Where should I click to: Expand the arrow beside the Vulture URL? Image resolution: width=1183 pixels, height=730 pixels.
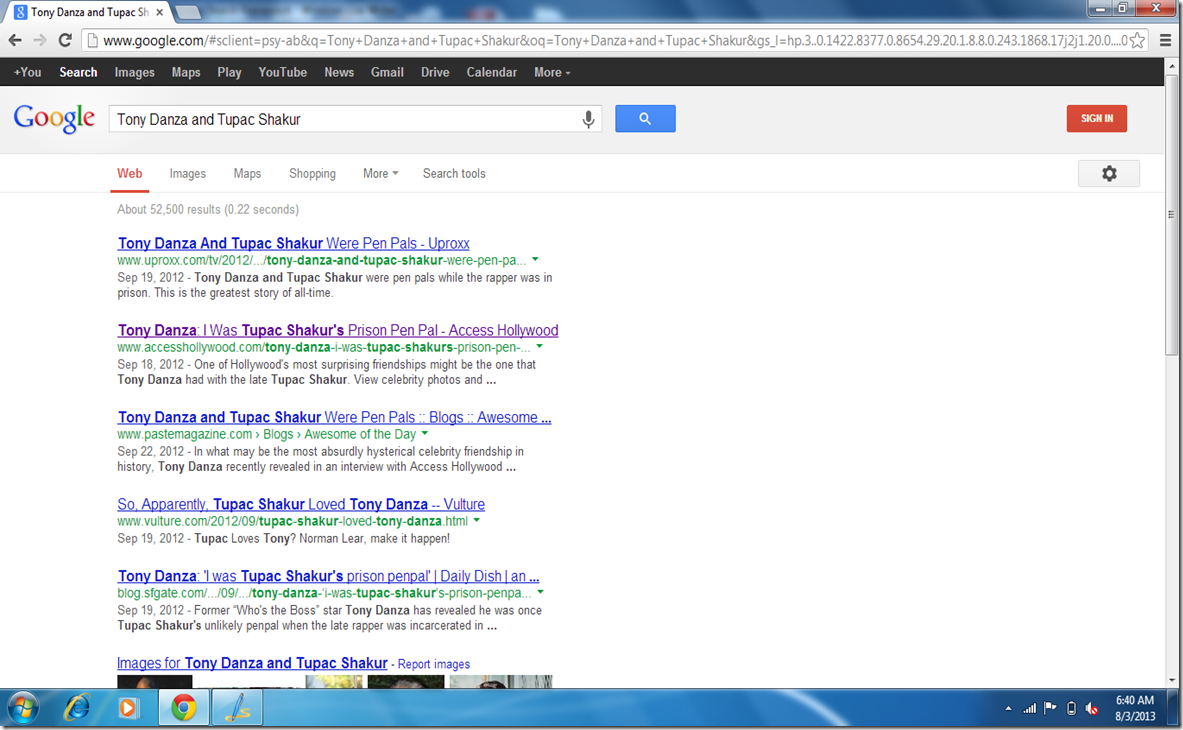point(476,521)
